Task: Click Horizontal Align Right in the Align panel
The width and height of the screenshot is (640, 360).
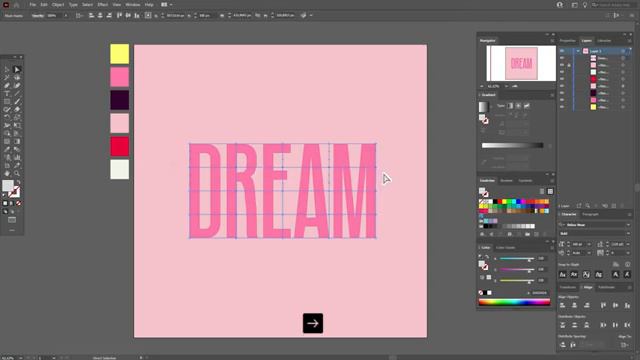Action: tap(587, 305)
